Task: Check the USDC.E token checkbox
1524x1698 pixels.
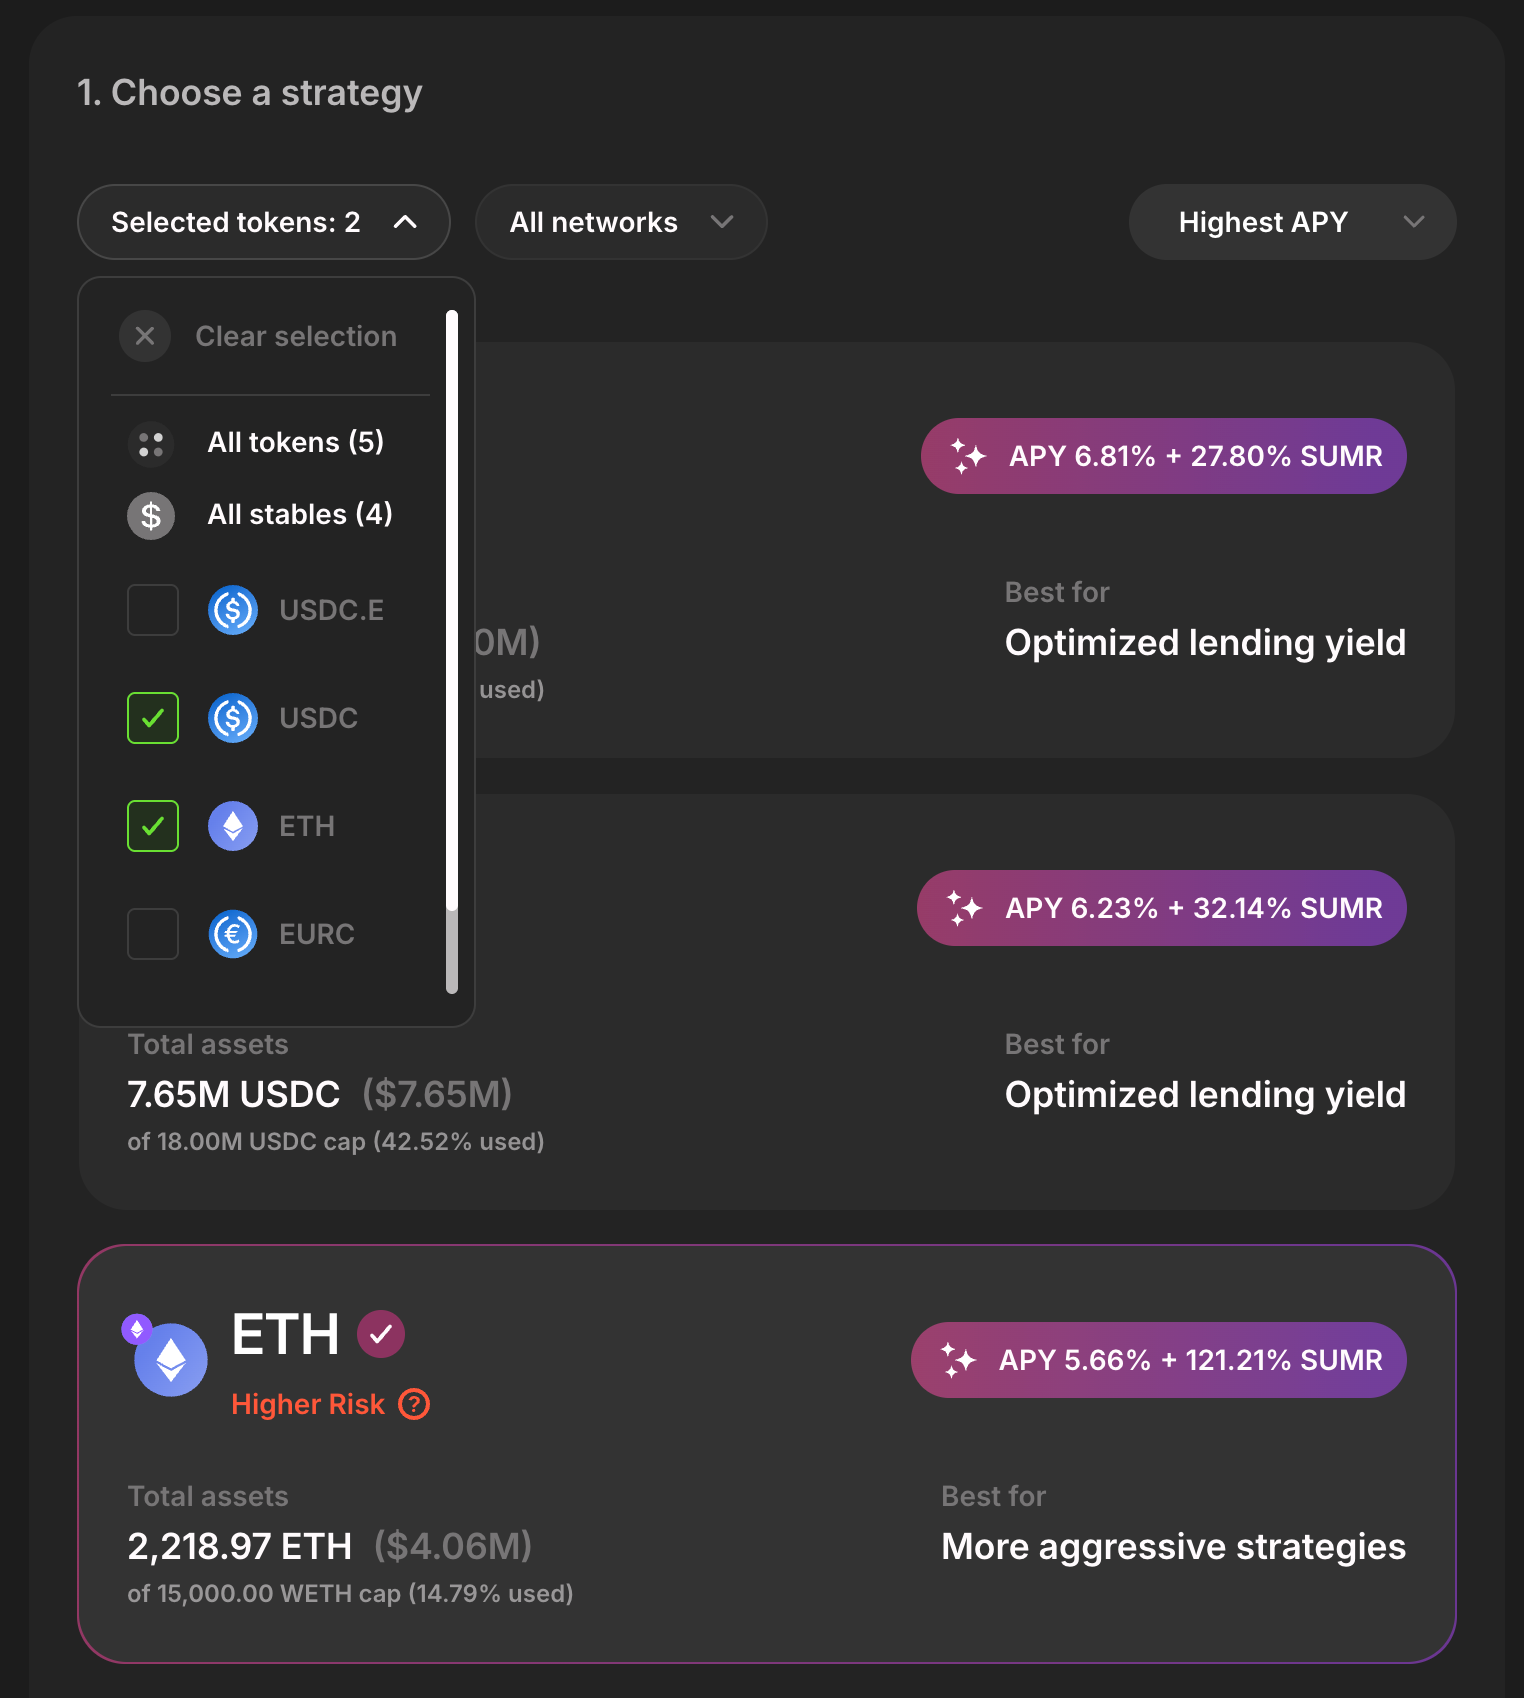Action: point(153,610)
